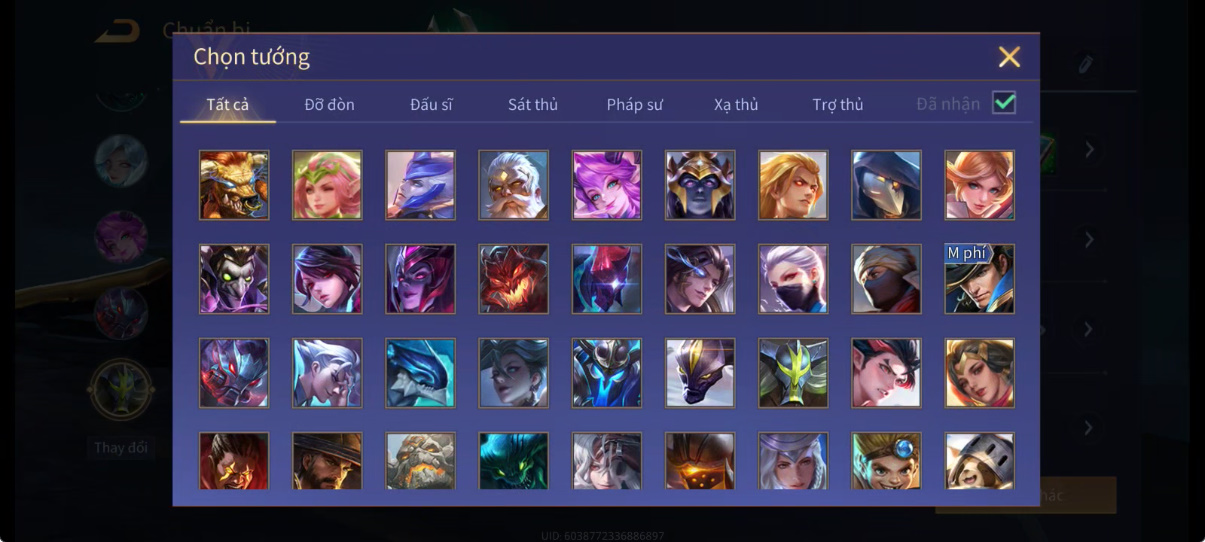Image resolution: width=1205 pixels, height=542 pixels.
Task: Choose the stone golem hero portrait
Action: [x=420, y=461]
